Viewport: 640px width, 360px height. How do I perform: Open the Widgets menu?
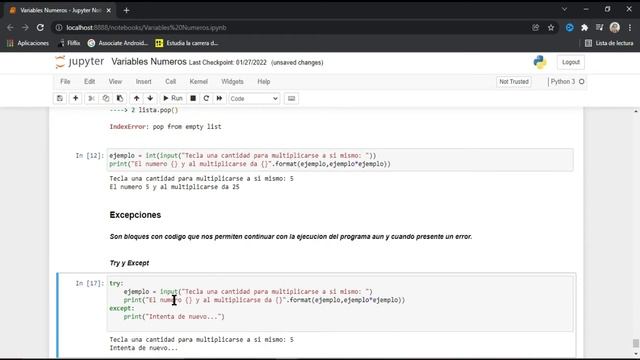232,82
